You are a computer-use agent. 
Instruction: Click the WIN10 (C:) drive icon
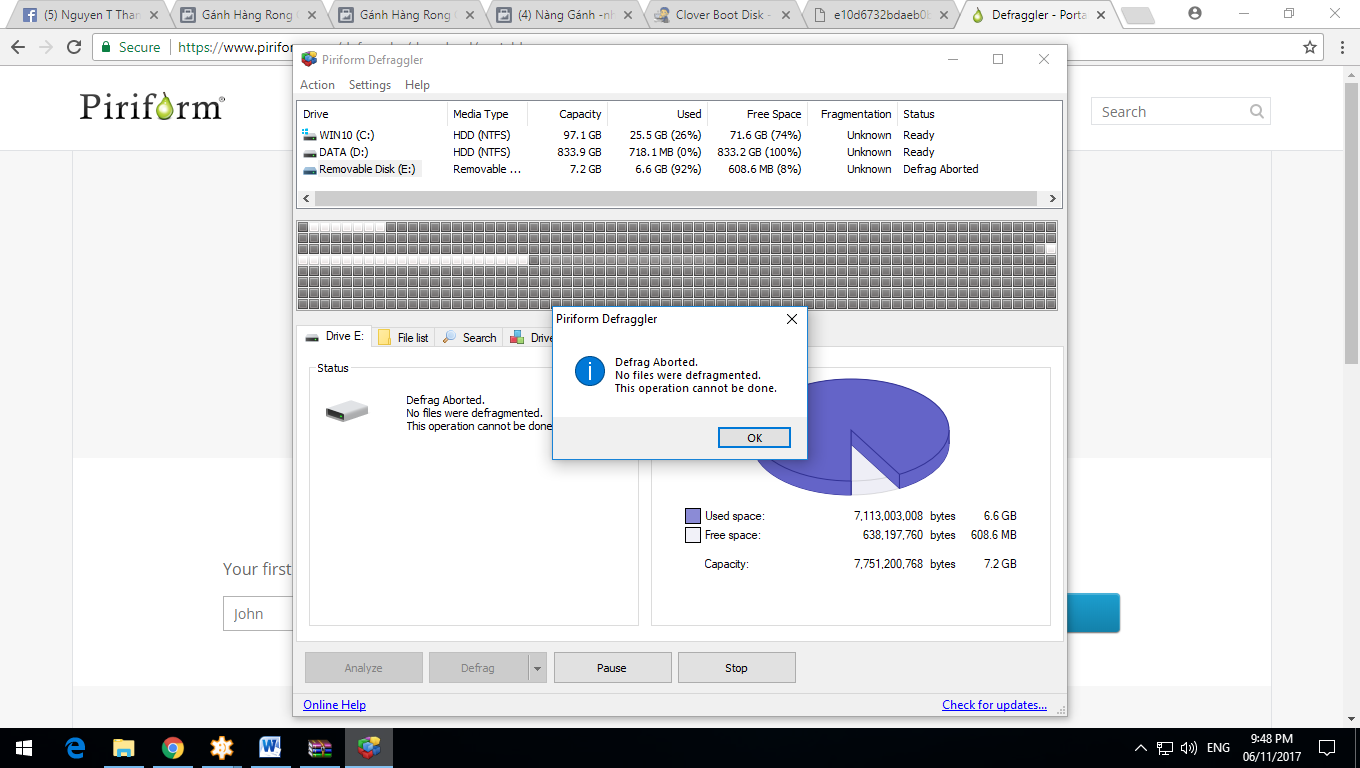tap(309, 135)
